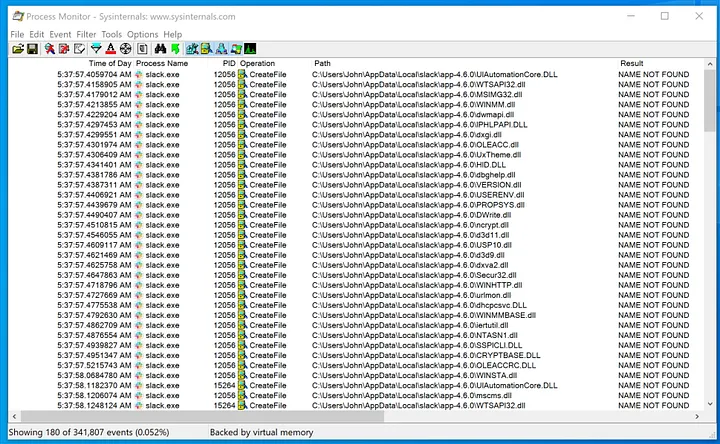Toggle the Autoscroll toolbar button
The height and width of the screenshot is (444, 720).
[64, 48]
